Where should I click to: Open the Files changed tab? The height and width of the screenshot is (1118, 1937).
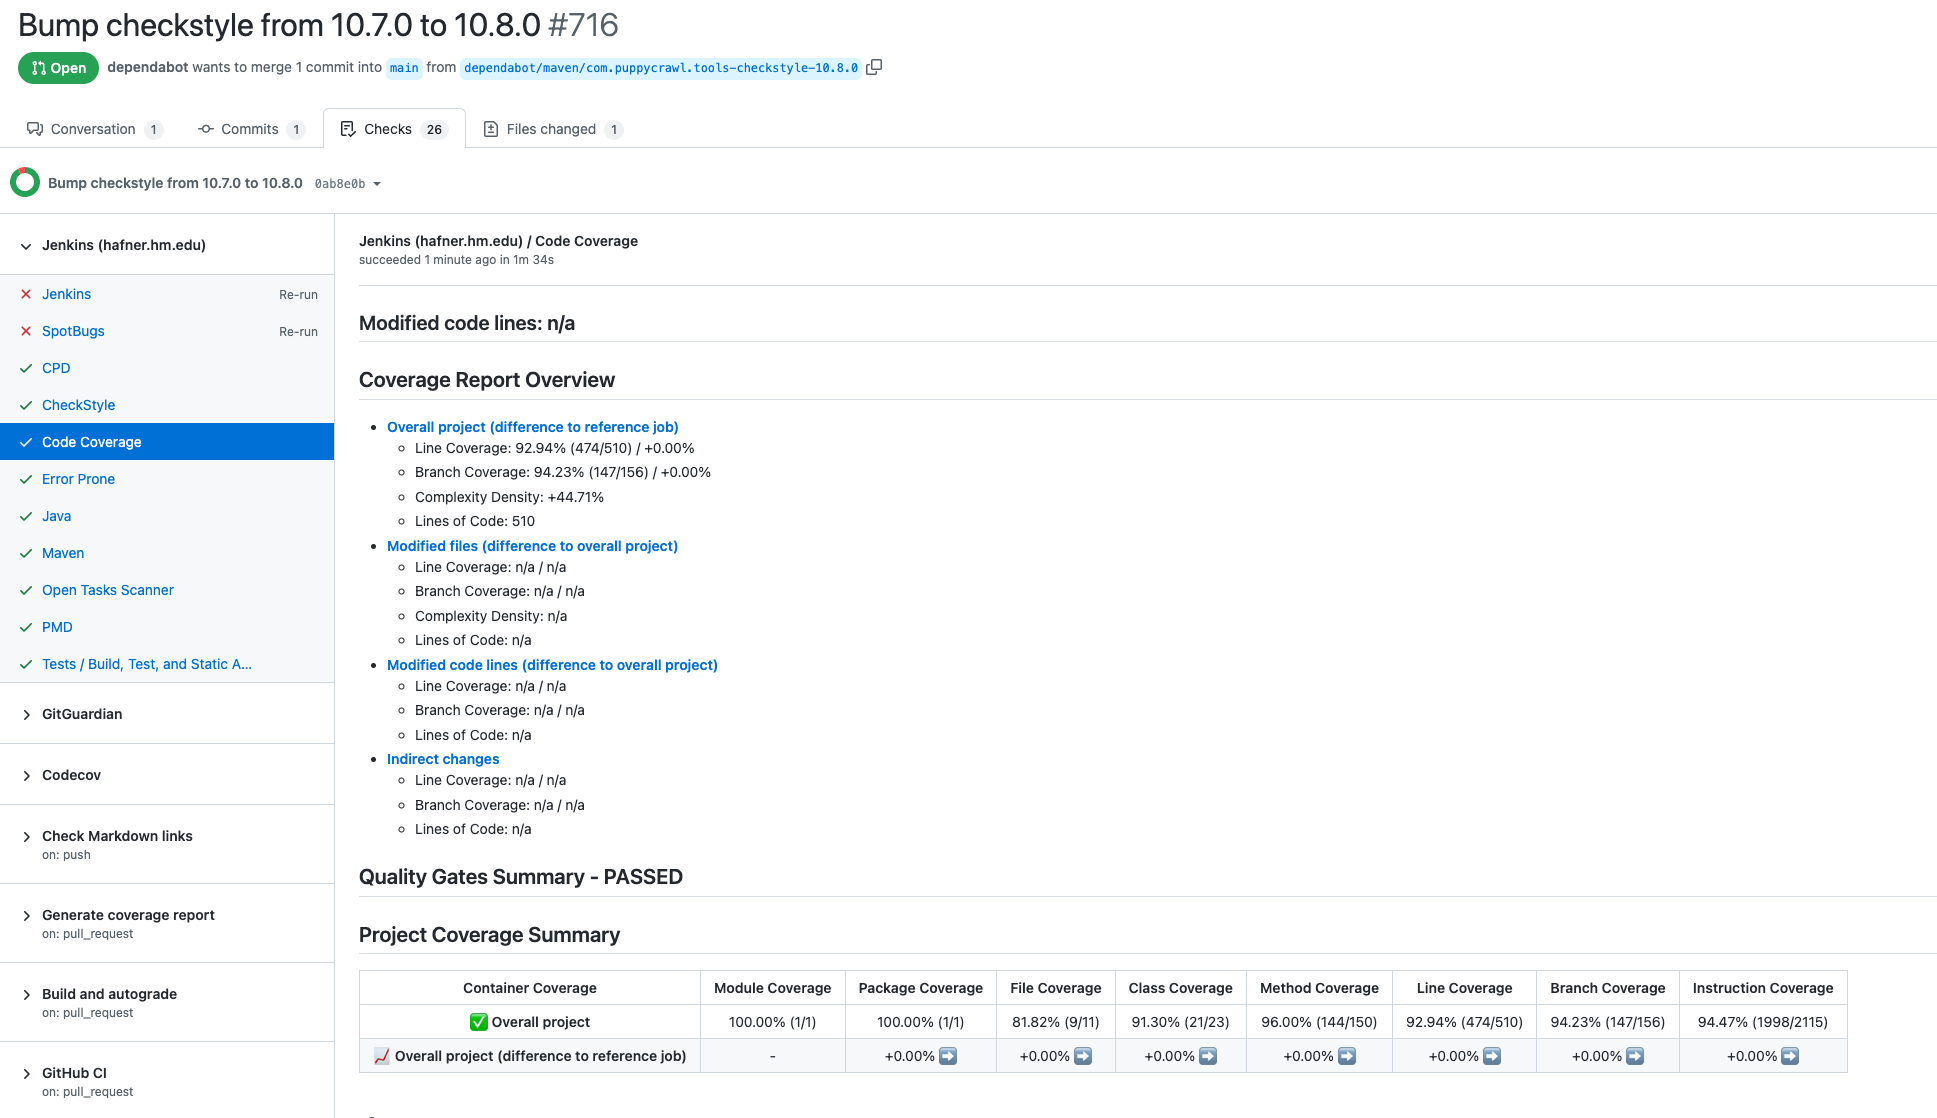552,129
